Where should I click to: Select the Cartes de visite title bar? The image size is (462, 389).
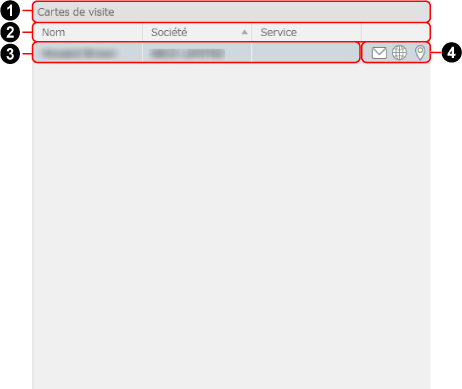(x=231, y=12)
